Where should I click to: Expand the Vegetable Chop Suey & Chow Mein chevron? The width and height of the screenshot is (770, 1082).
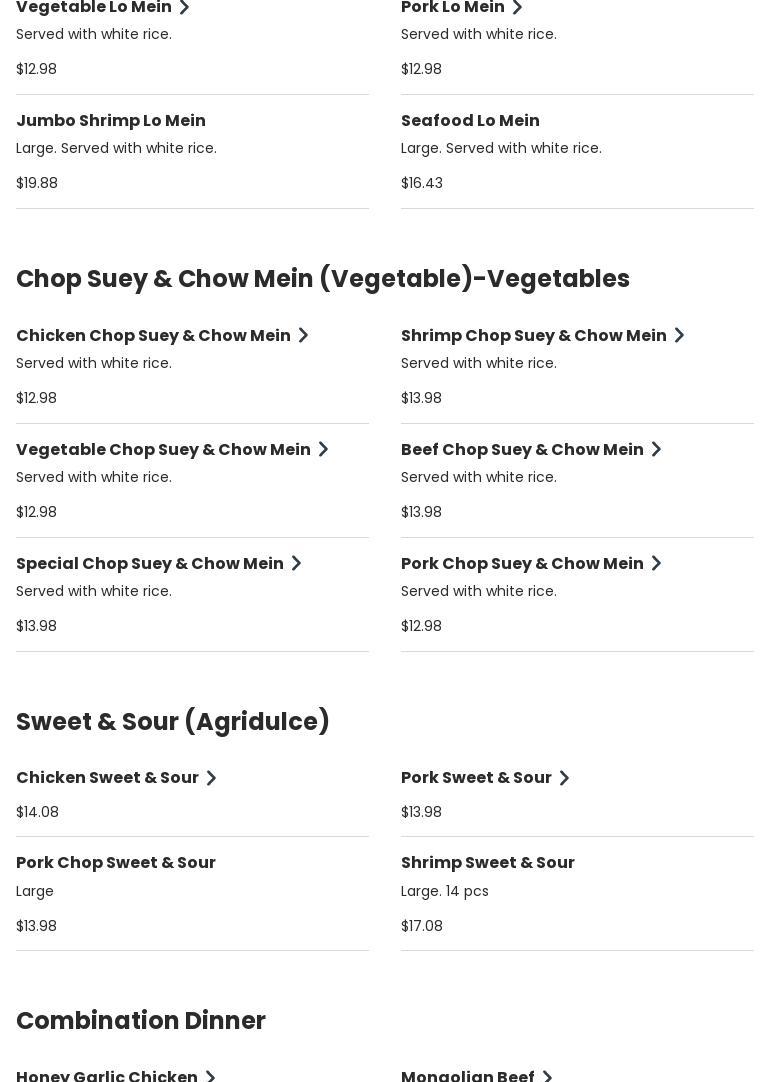(x=323, y=450)
